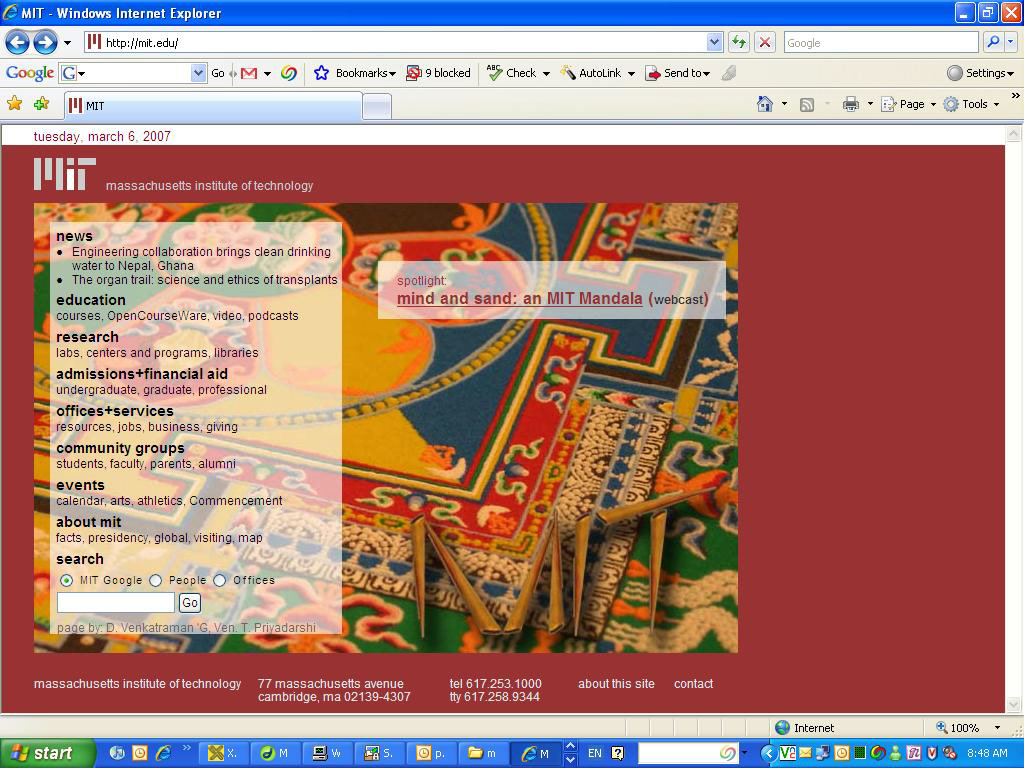The height and width of the screenshot is (768, 1024).
Task: Expand the Home button dropdown arrow
Action: tap(784, 104)
